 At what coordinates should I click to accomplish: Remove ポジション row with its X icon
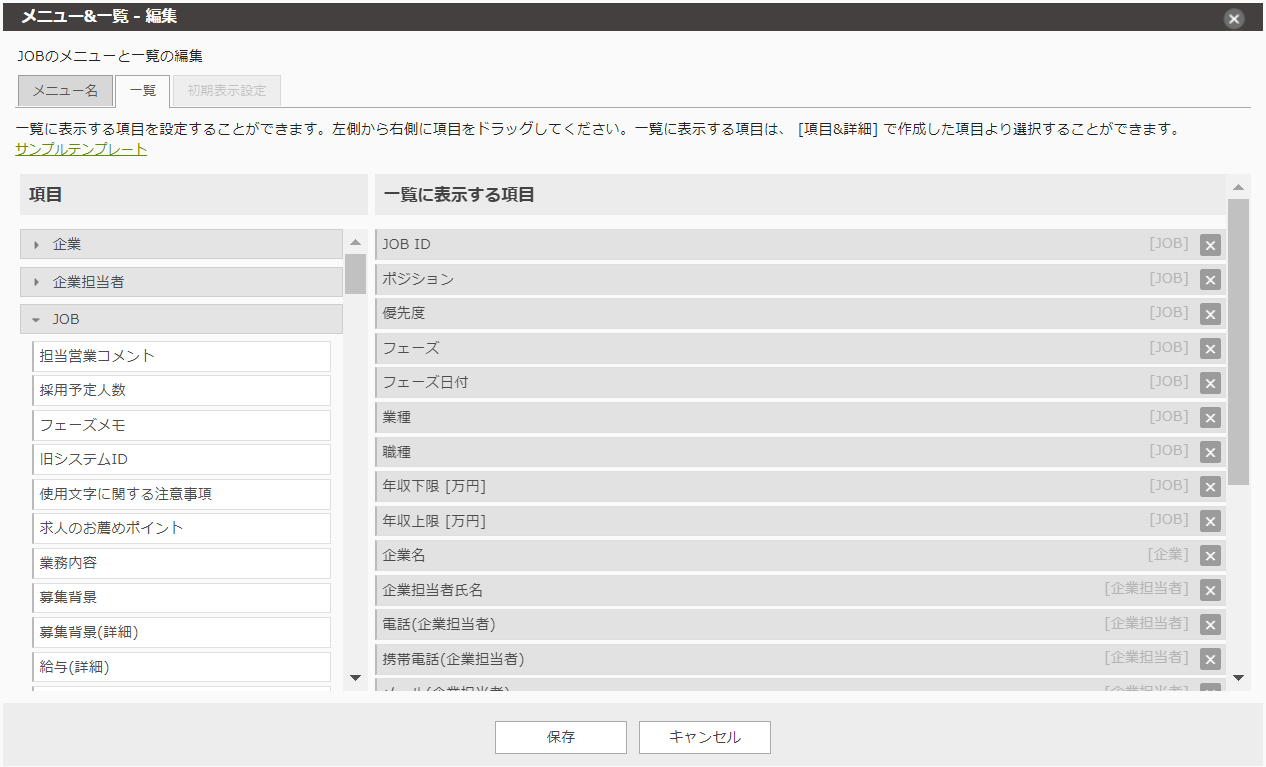[1210, 280]
